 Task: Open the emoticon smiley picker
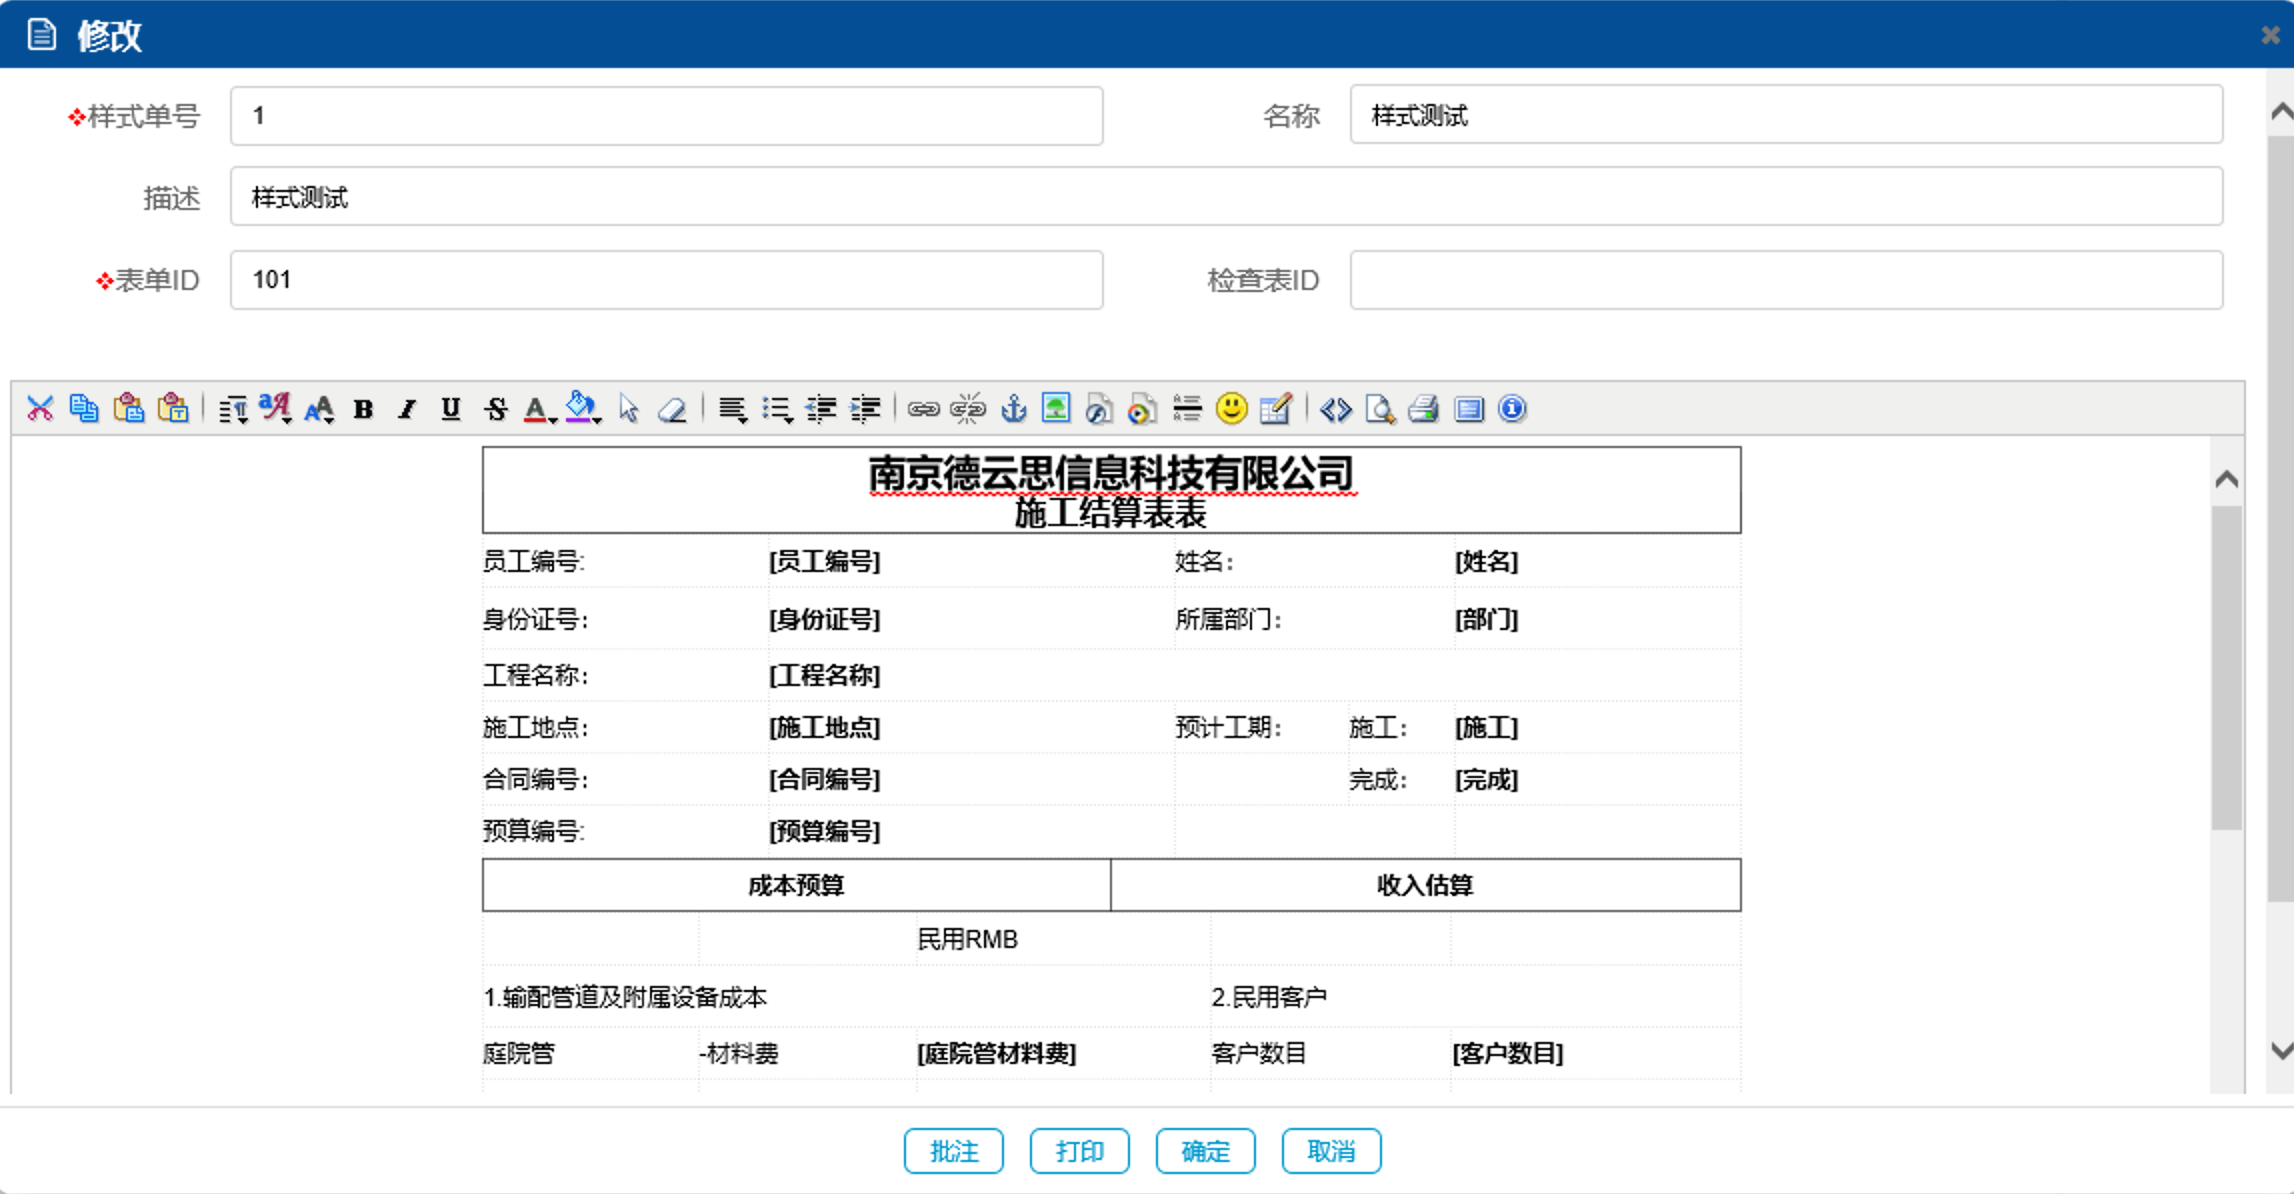[1231, 408]
